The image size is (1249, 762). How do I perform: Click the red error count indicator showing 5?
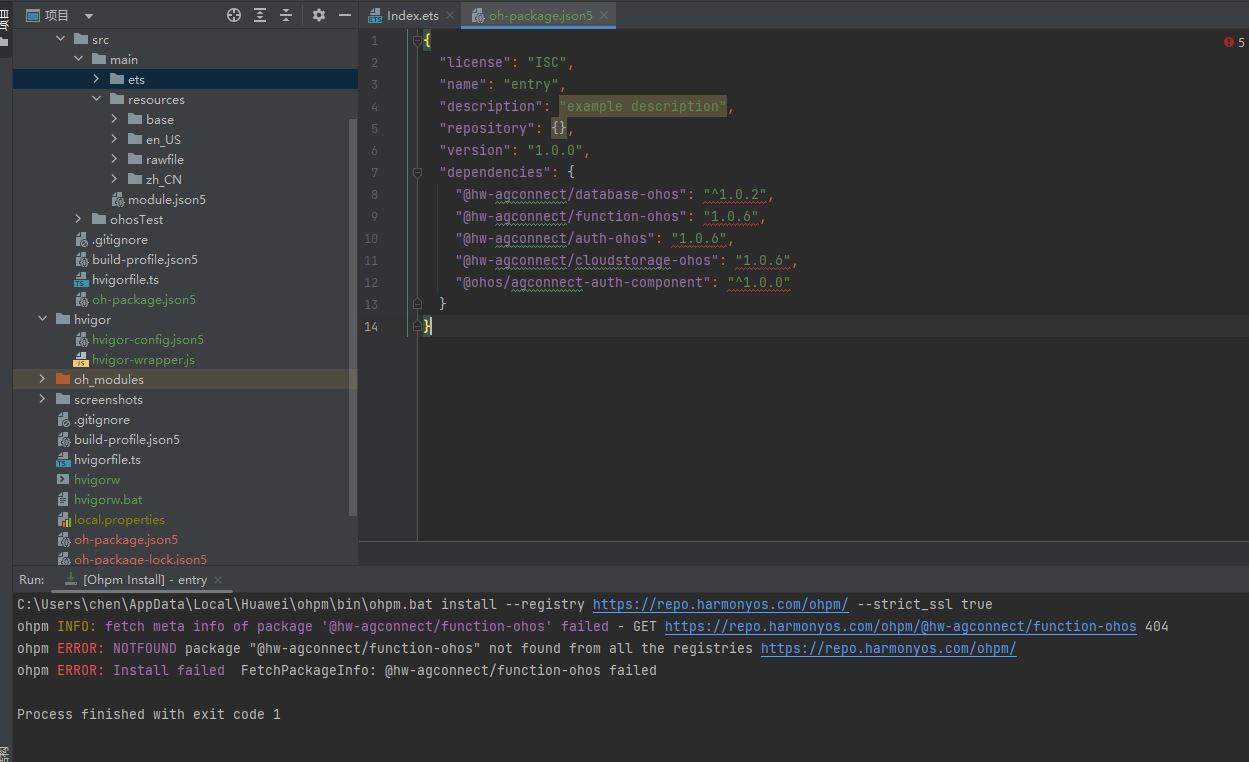pyautogui.click(x=1234, y=42)
